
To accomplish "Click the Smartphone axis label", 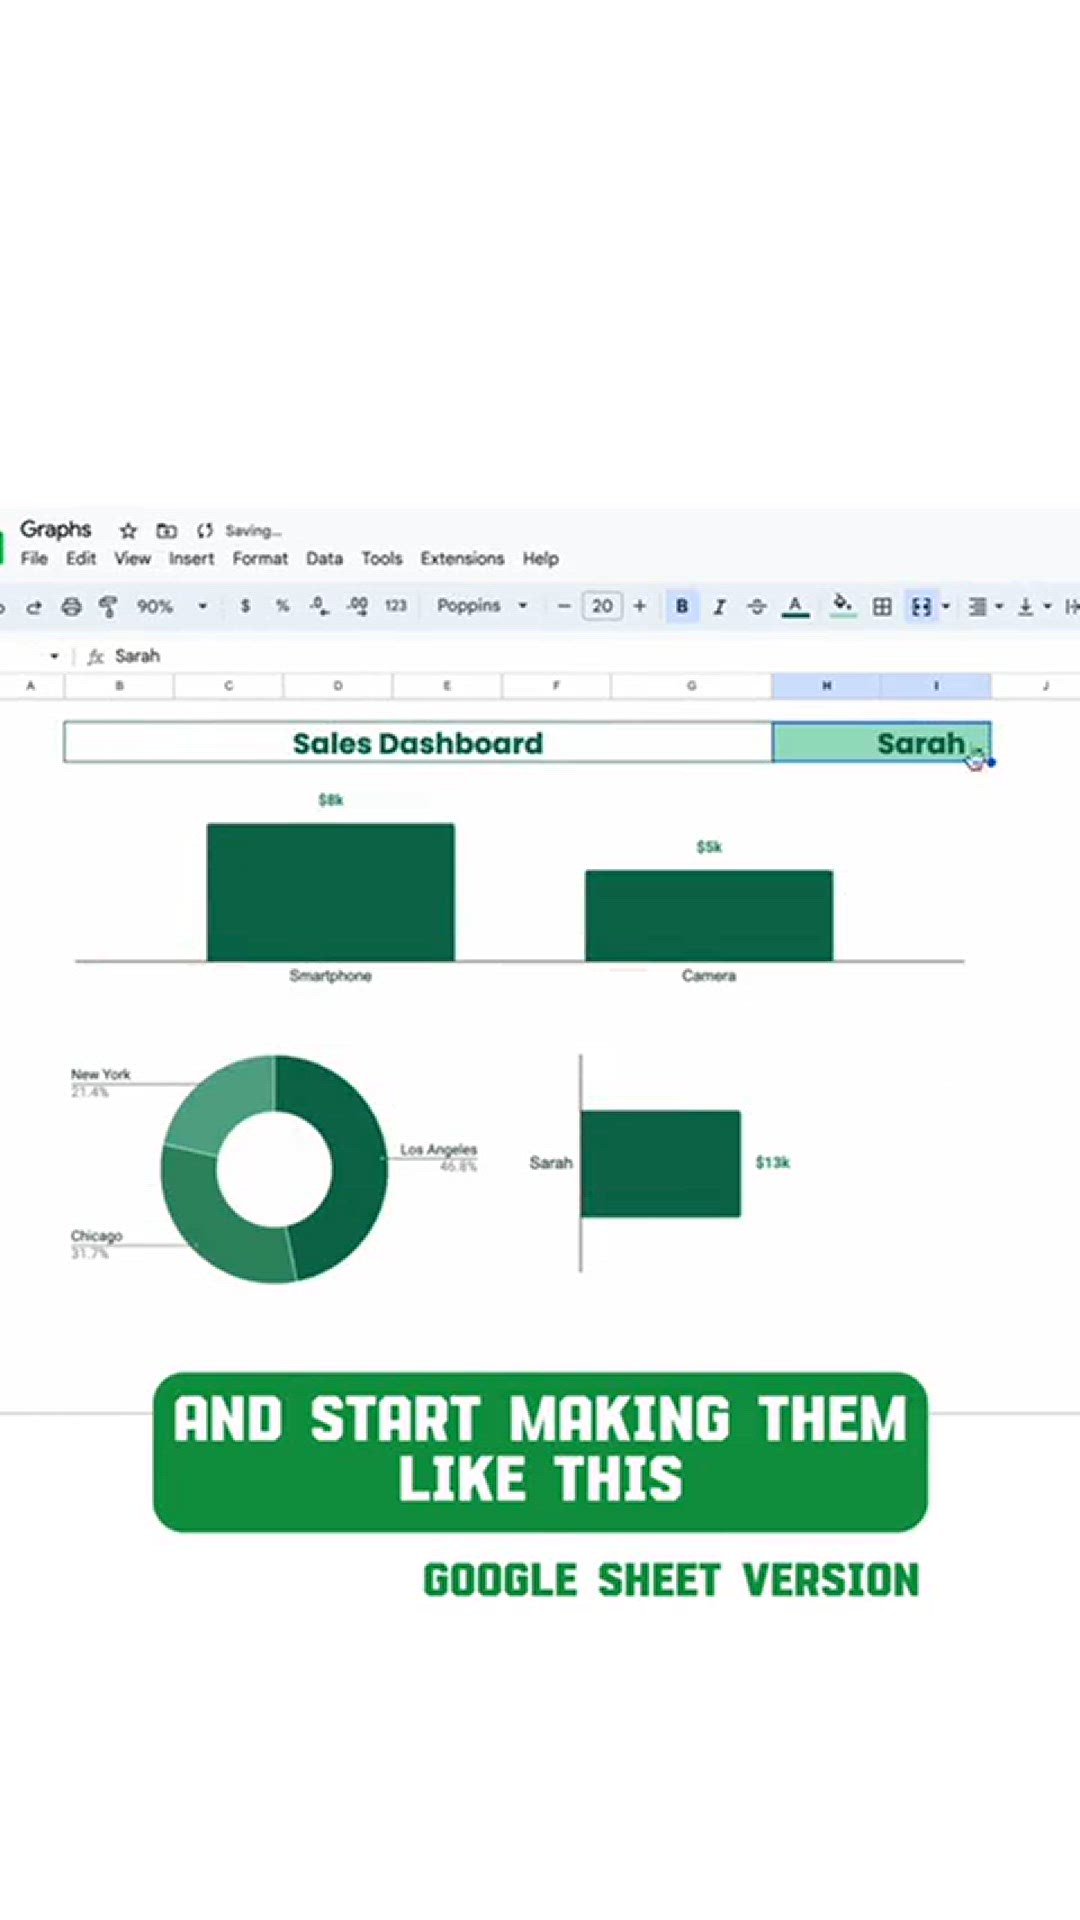I will point(331,976).
